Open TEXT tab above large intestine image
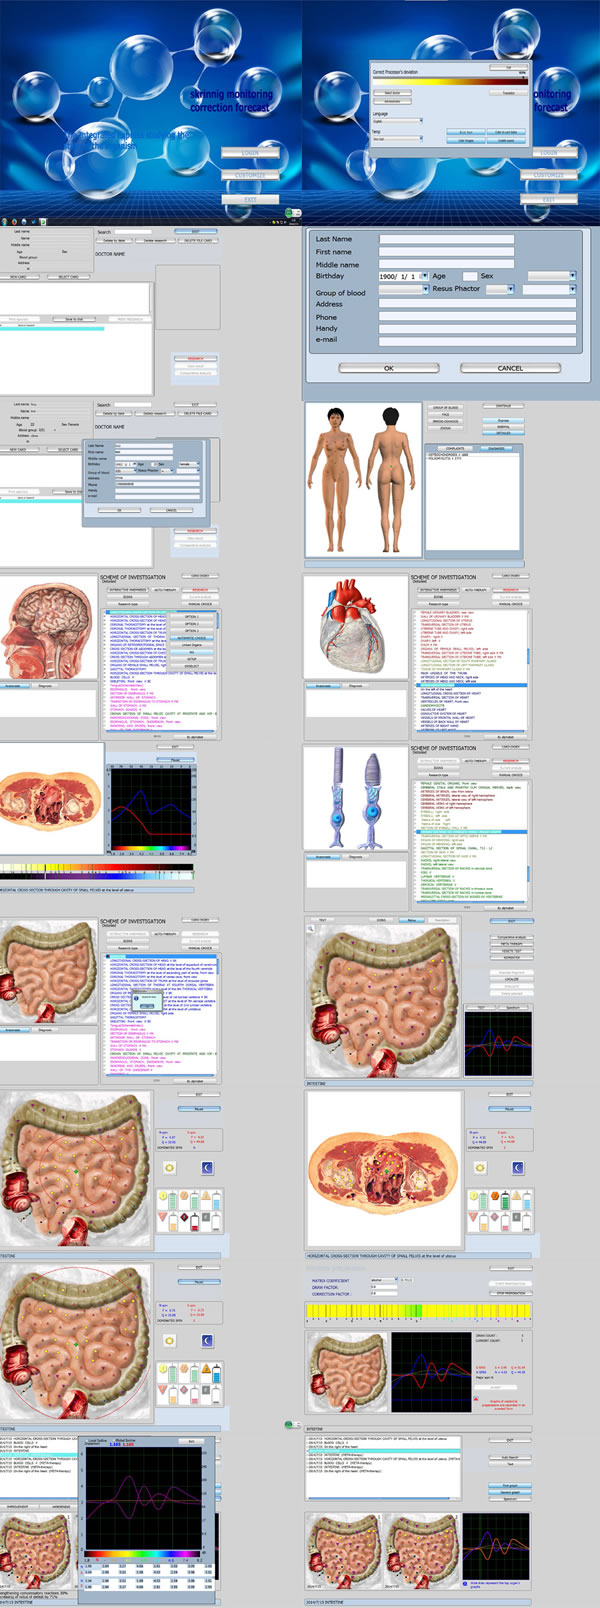The height and width of the screenshot is (1608, 600). pyautogui.click(x=322, y=920)
